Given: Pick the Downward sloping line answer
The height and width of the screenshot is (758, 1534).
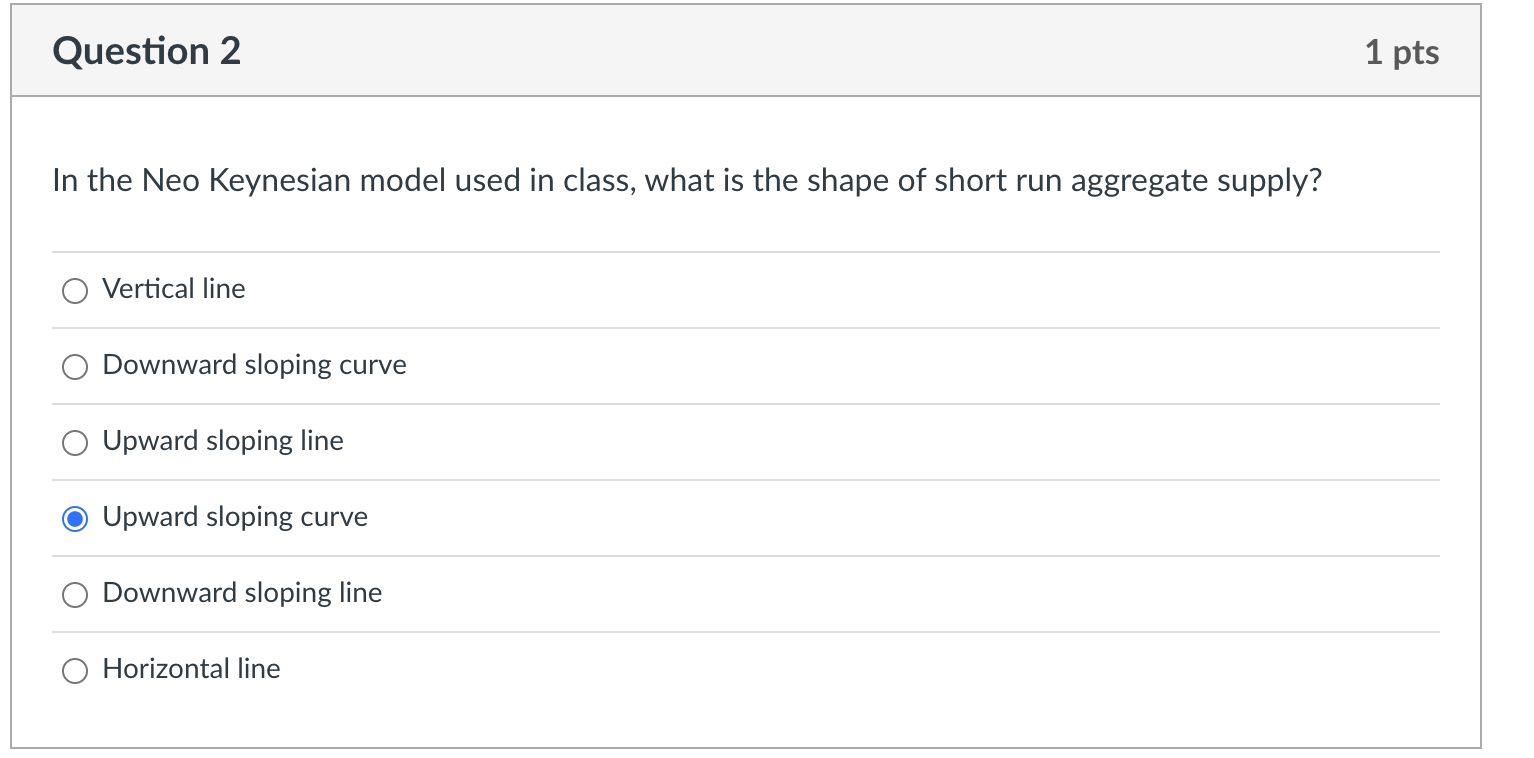Looking at the screenshot, I should coord(74,595).
